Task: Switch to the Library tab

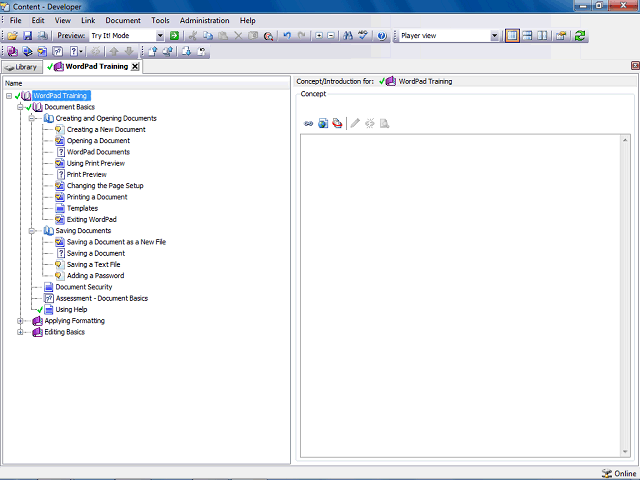Action: click(22, 67)
